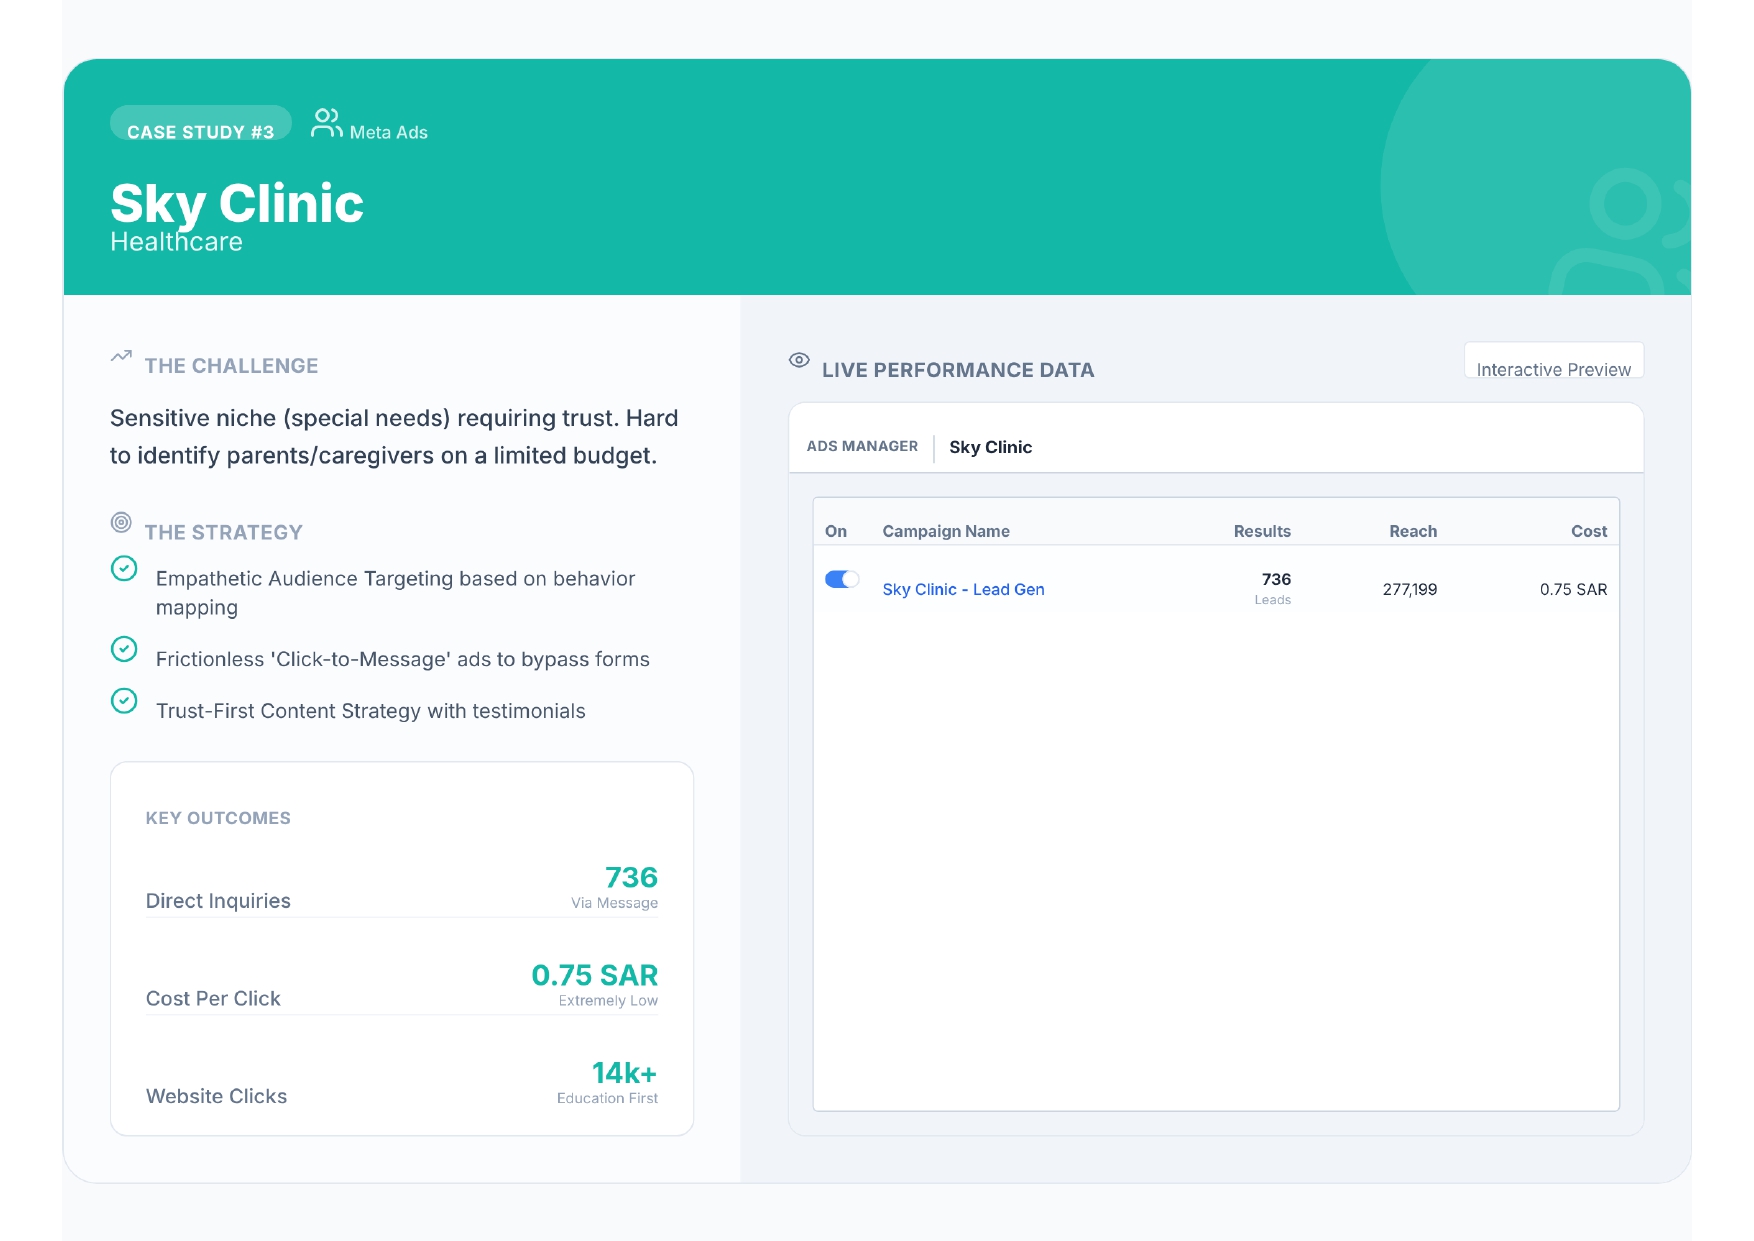Click the On column header
Screen dimensions: 1754x1241
(836, 531)
